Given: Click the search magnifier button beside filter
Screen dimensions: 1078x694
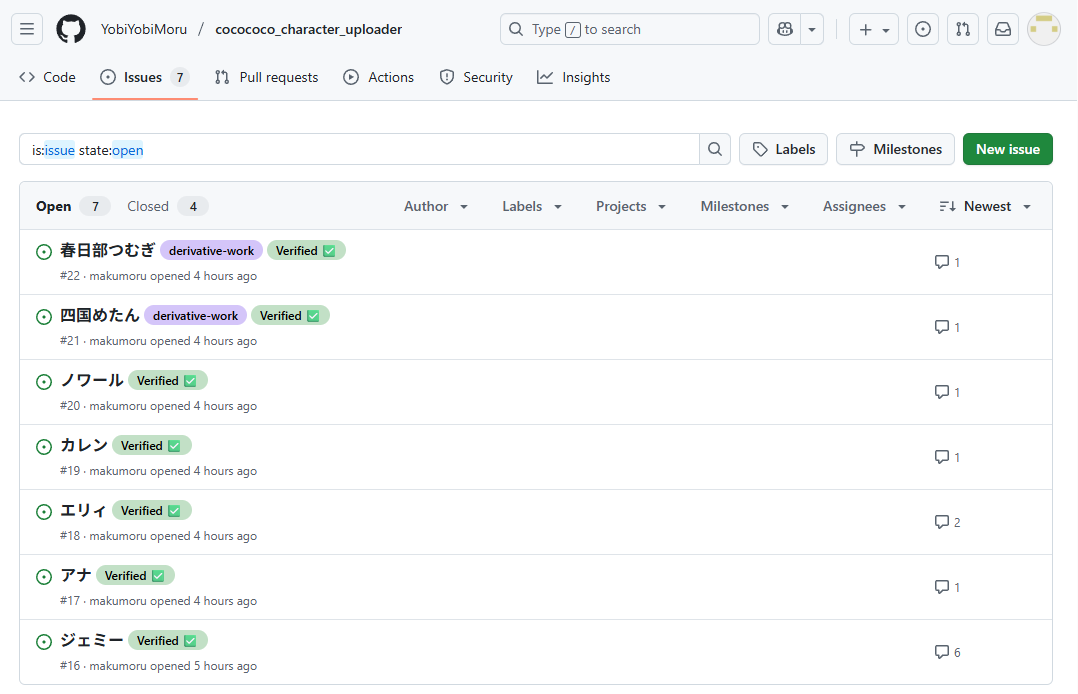Looking at the screenshot, I should pyautogui.click(x=715, y=149).
